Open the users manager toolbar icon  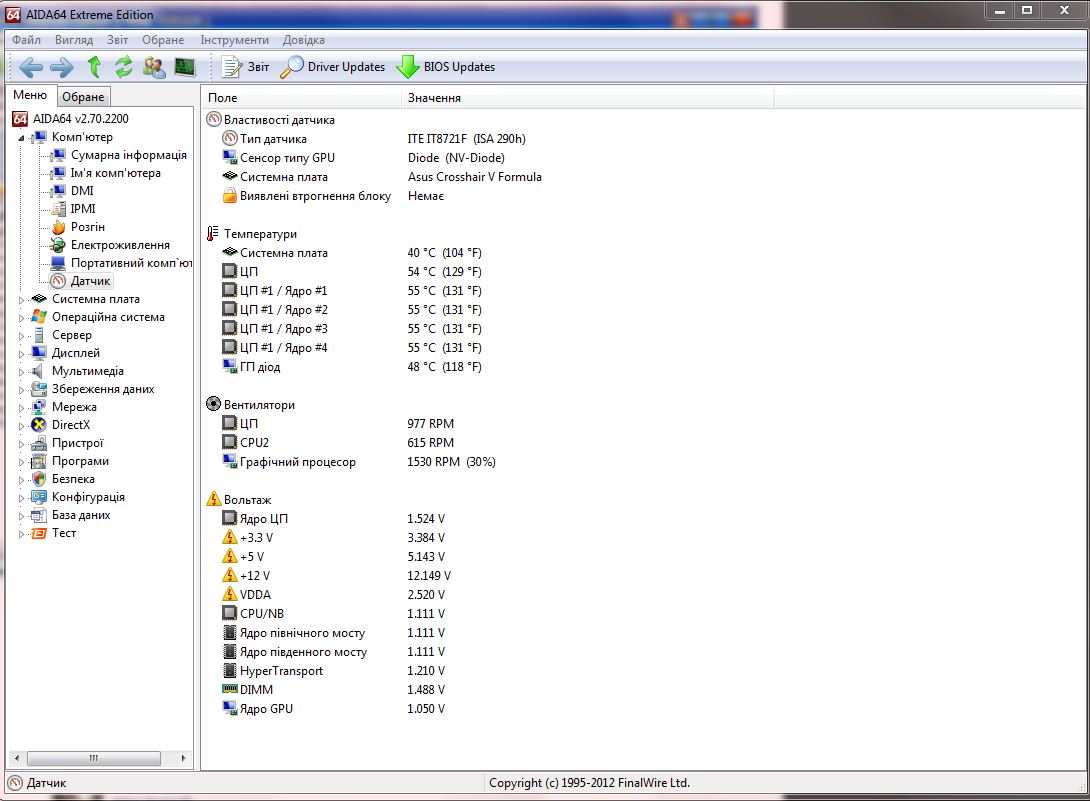(x=154, y=67)
